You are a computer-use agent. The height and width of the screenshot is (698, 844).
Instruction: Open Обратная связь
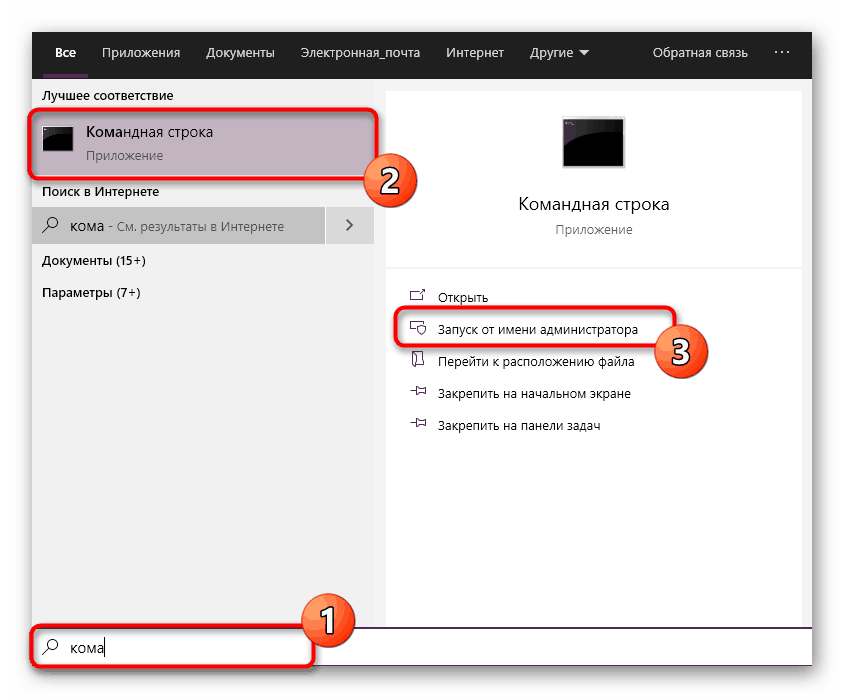(700, 53)
